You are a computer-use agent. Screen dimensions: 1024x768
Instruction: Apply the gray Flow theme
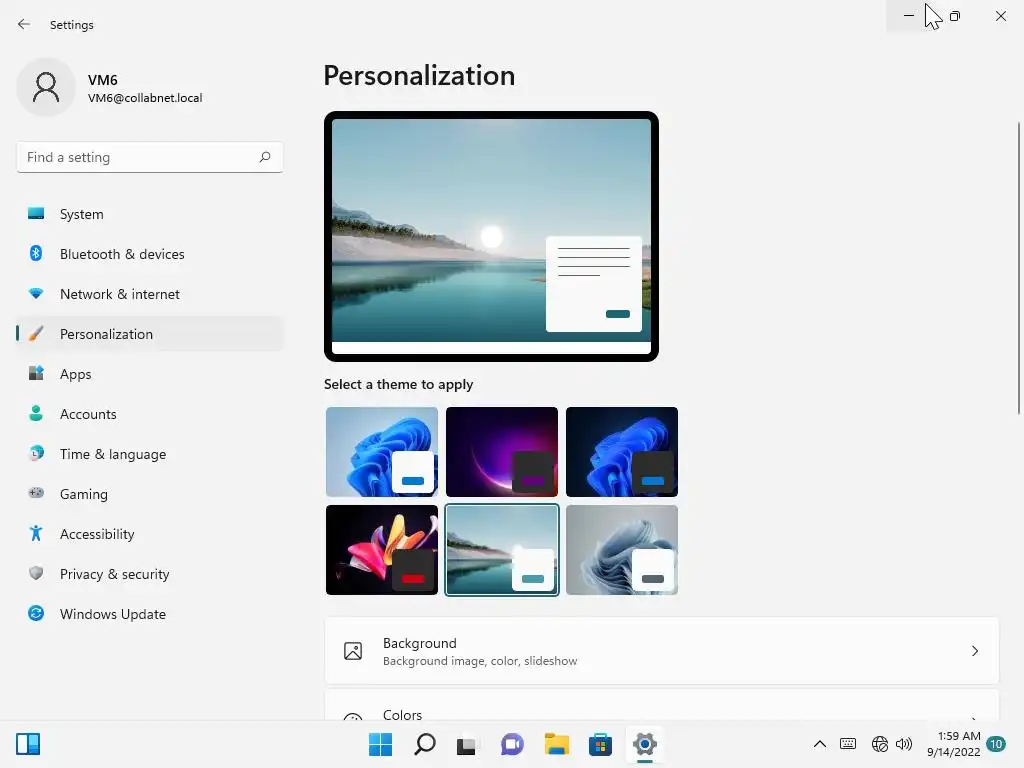coord(622,550)
